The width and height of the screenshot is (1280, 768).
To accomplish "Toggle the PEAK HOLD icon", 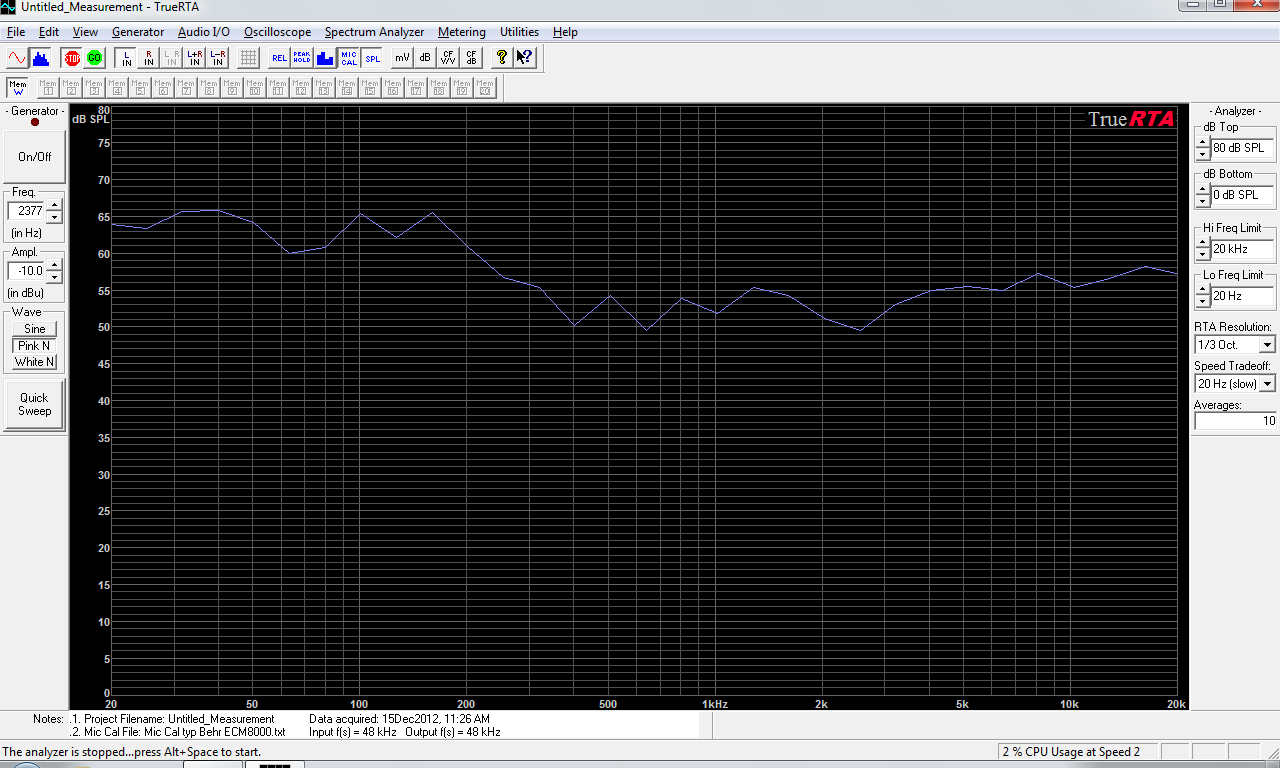I will (302, 58).
